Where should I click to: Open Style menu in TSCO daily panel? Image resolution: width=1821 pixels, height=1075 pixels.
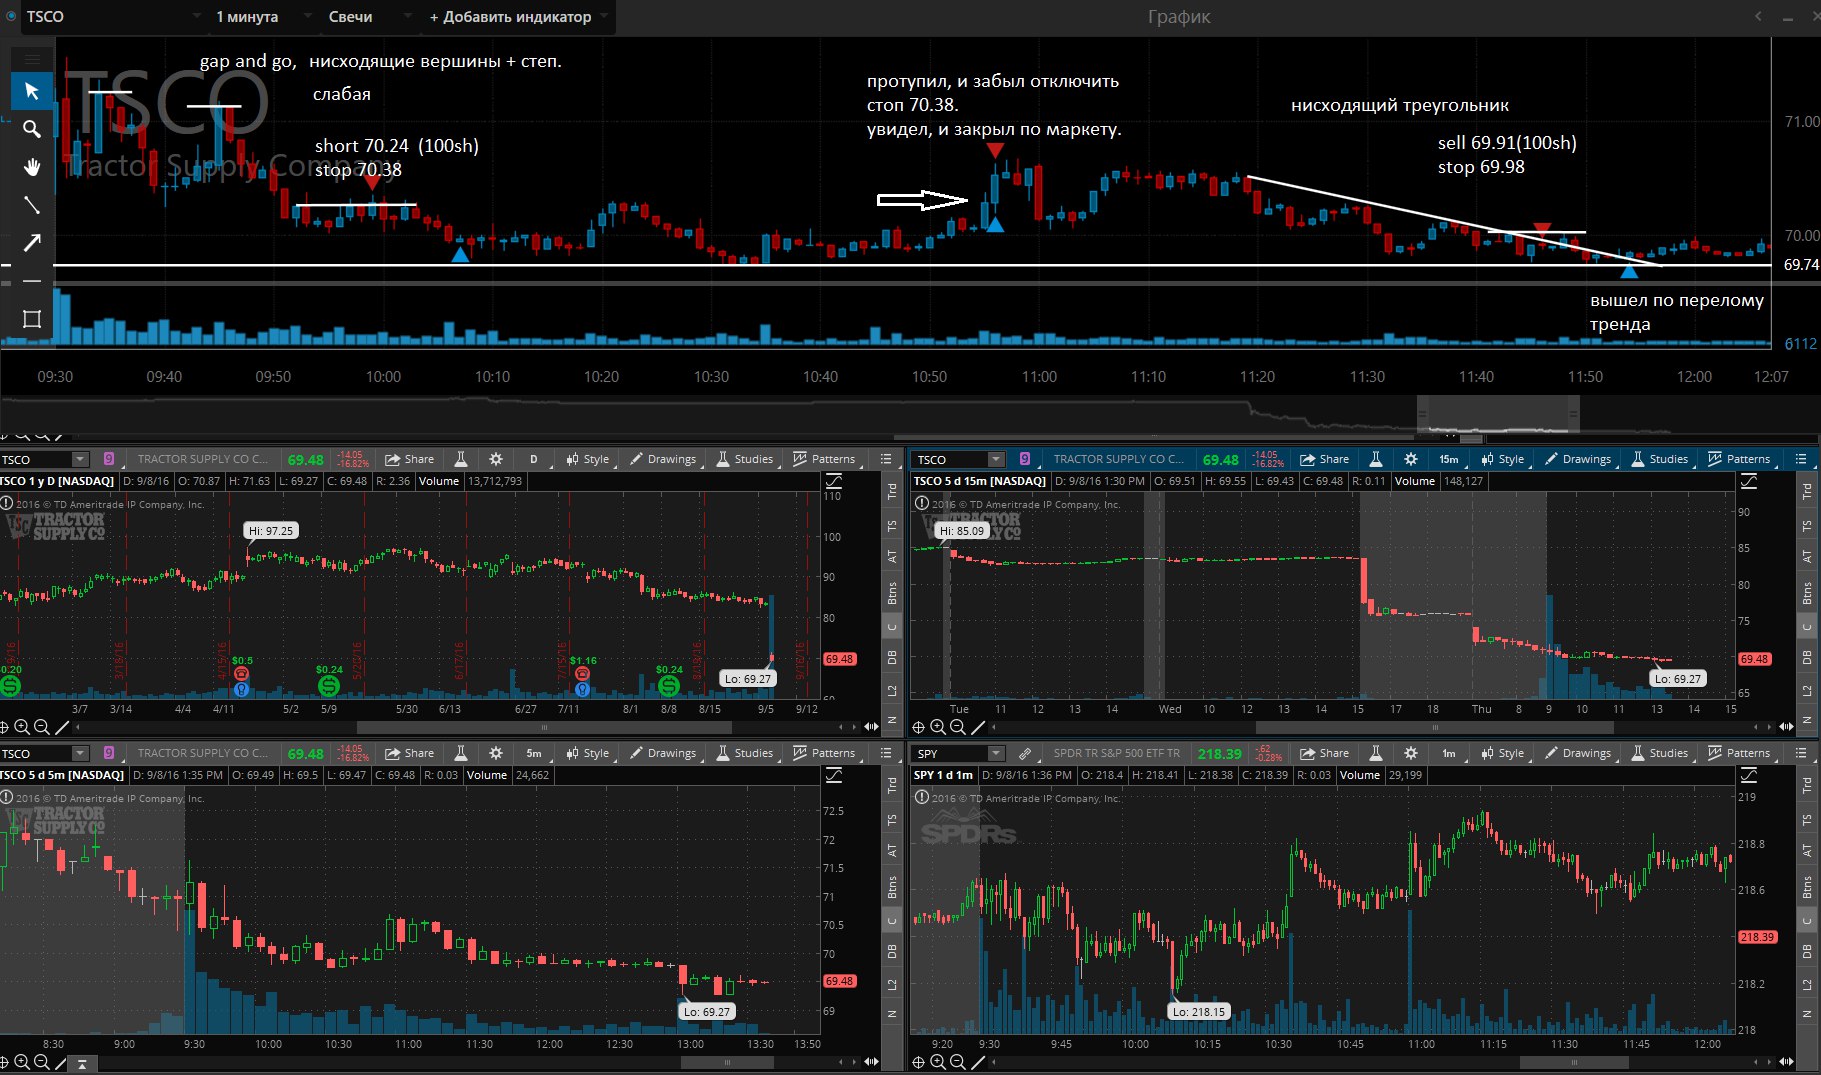(588, 459)
